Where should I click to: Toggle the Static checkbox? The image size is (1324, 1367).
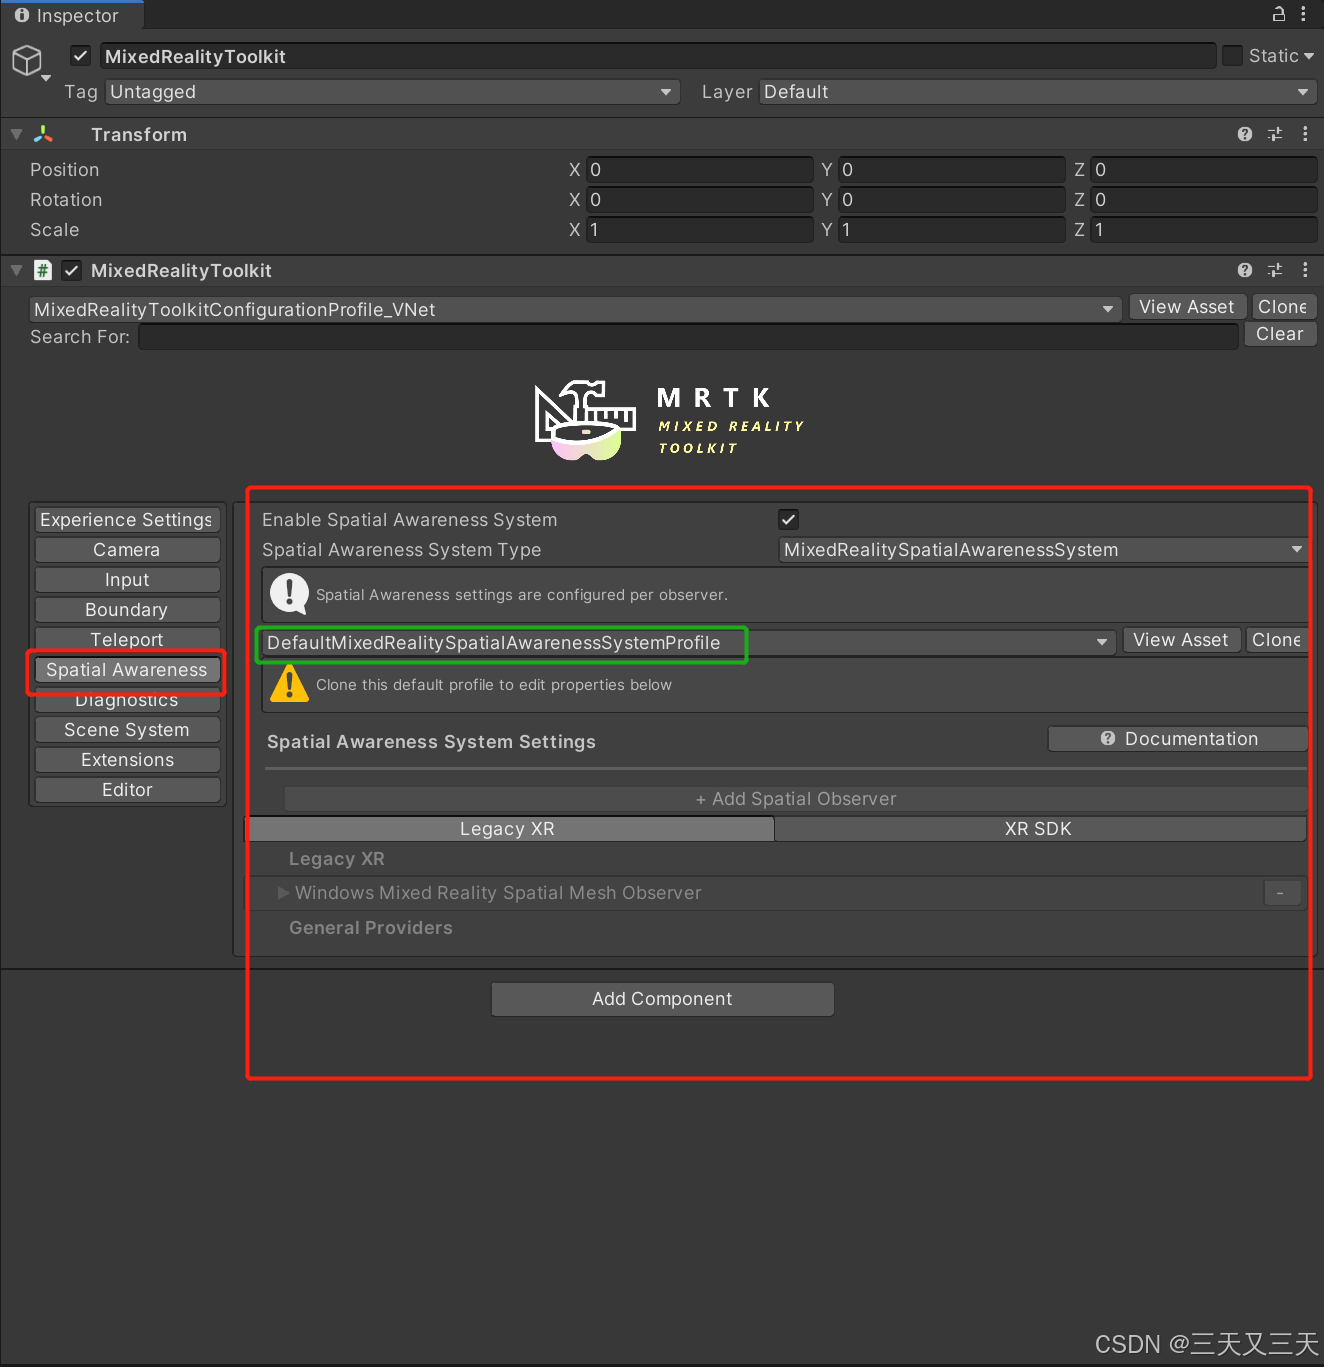(1233, 56)
